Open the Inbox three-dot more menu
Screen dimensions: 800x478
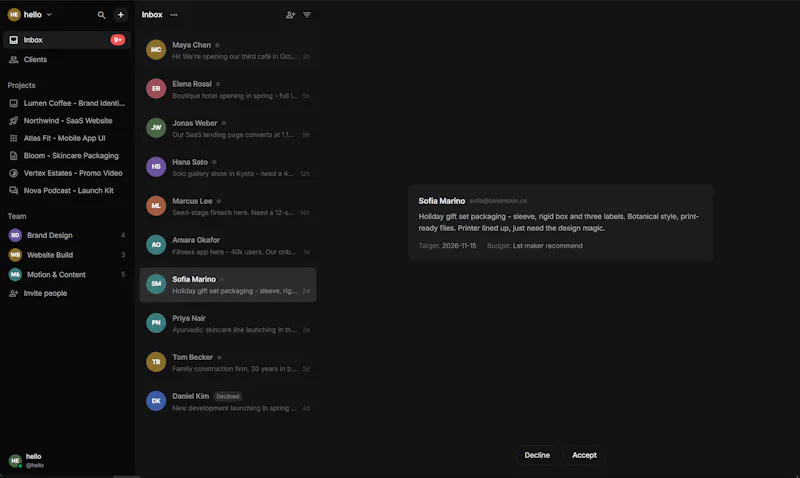[x=174, y=15]
